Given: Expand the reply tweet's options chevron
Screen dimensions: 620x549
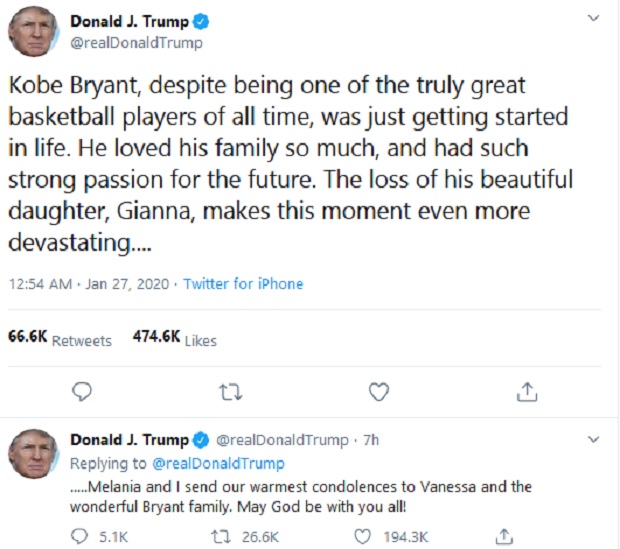Looking at the screenshot, I should pyautogui.click(x=593, y=440).
